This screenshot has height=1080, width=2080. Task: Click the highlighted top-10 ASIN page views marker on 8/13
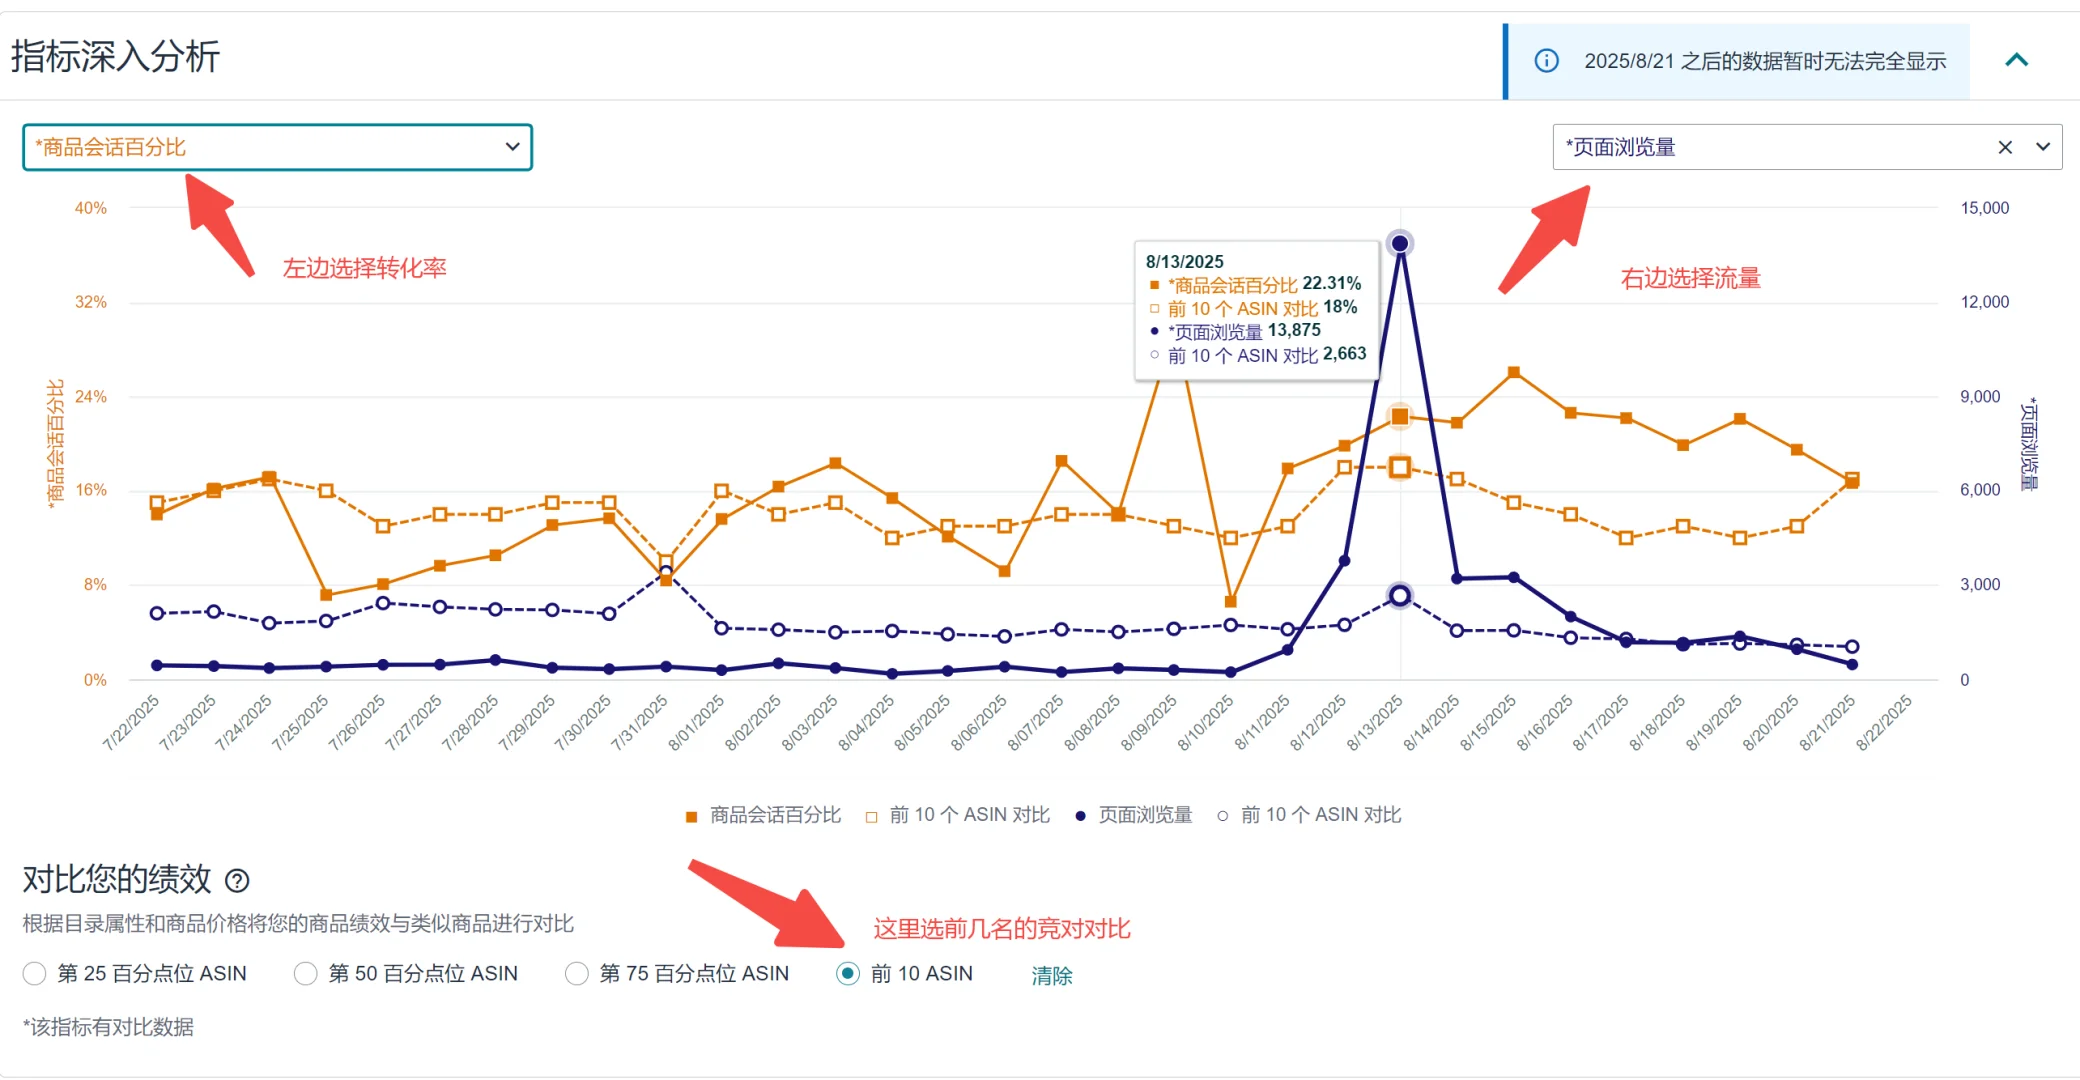1400,596
